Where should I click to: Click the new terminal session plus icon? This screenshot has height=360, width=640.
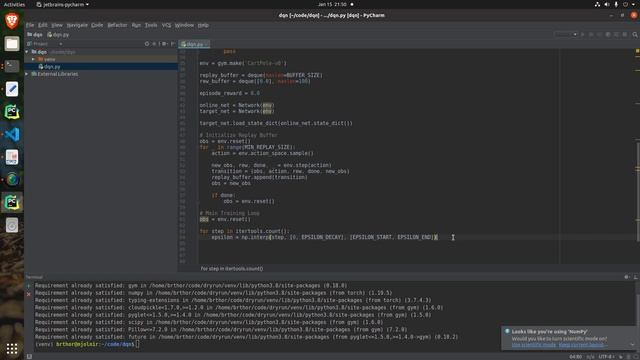(29, 286)
